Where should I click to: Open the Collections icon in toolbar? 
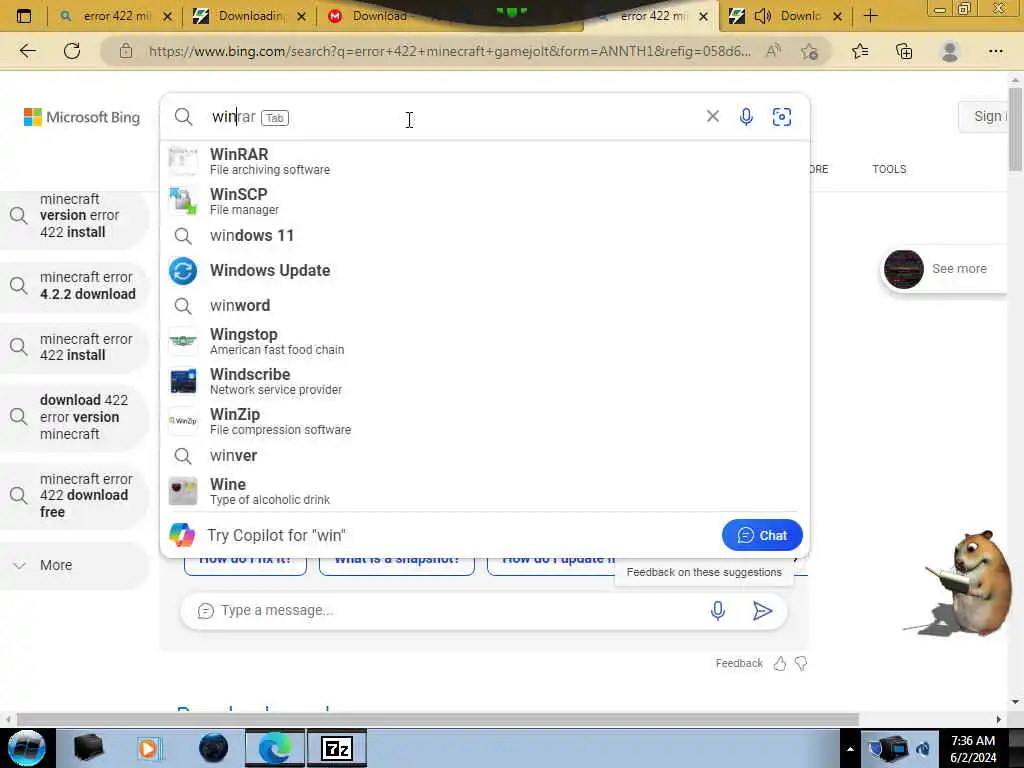click(904, 51)
